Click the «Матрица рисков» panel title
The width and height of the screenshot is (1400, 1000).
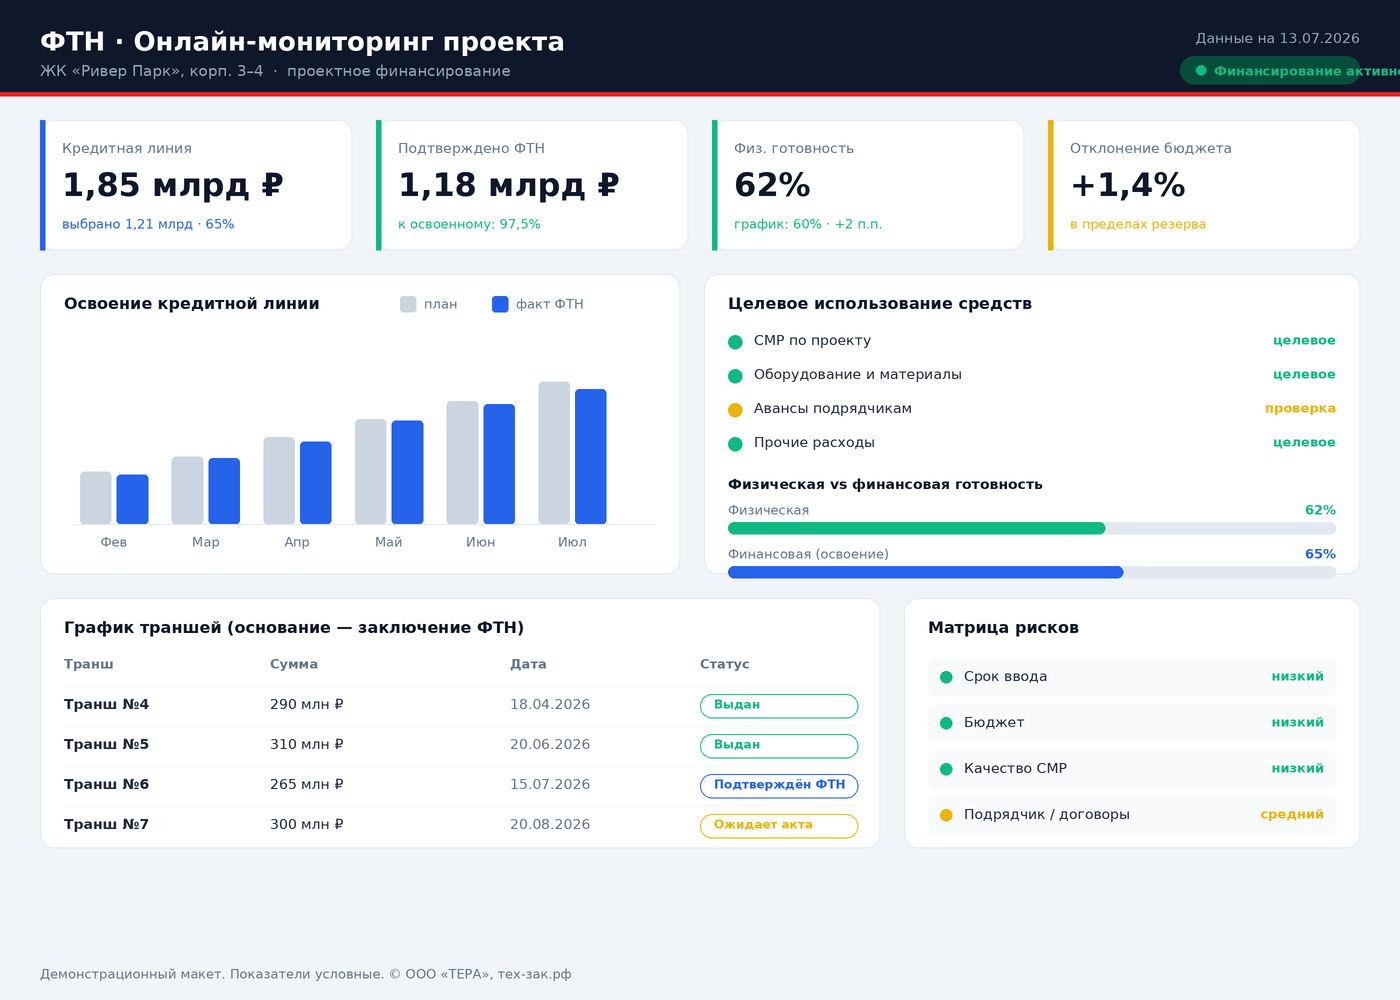coord(1003,628)
